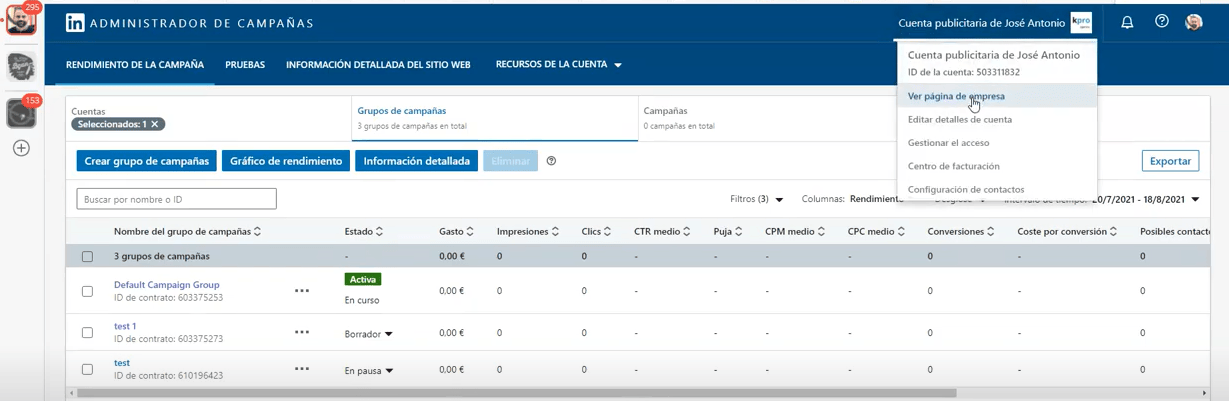The image size is (1229, 401).
Task: Click the Buscar por nombre o ID field
Action: pos(176,199)
